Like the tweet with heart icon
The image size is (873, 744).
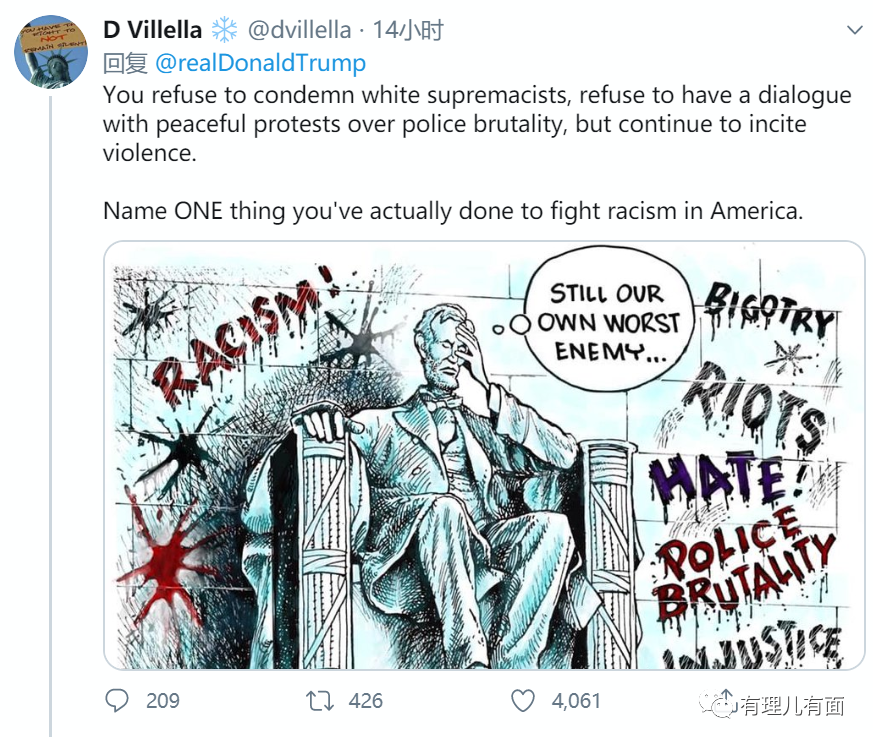tap(523, 701)
